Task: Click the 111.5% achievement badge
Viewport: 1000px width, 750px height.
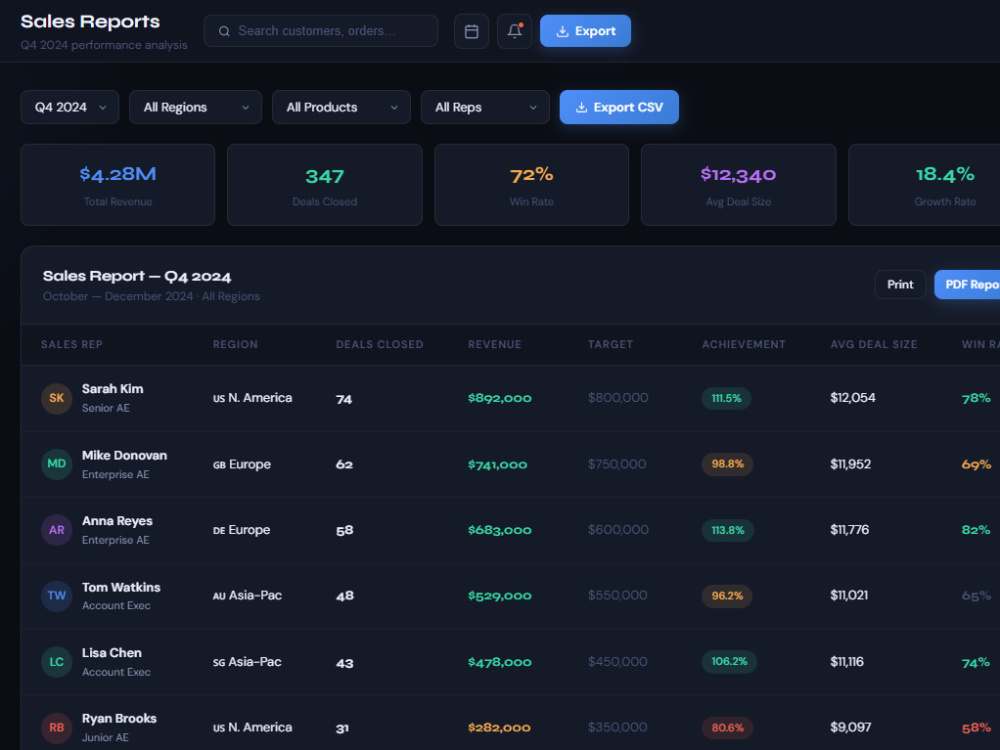Action: point(726,399)
